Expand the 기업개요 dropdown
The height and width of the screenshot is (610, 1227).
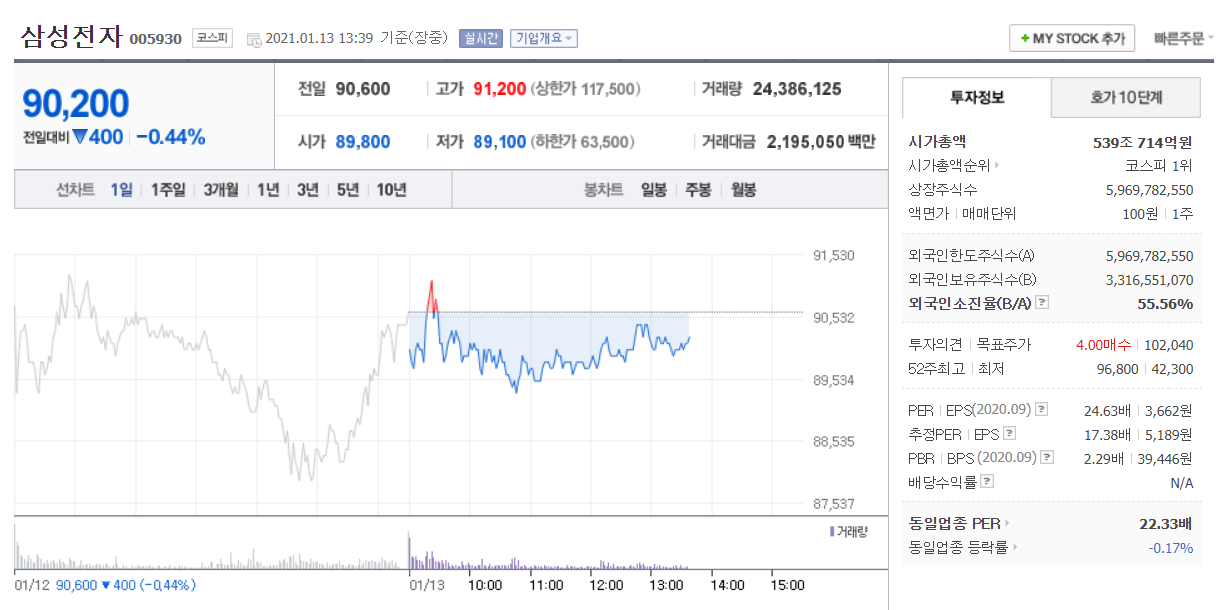click(x=544, y=39)
